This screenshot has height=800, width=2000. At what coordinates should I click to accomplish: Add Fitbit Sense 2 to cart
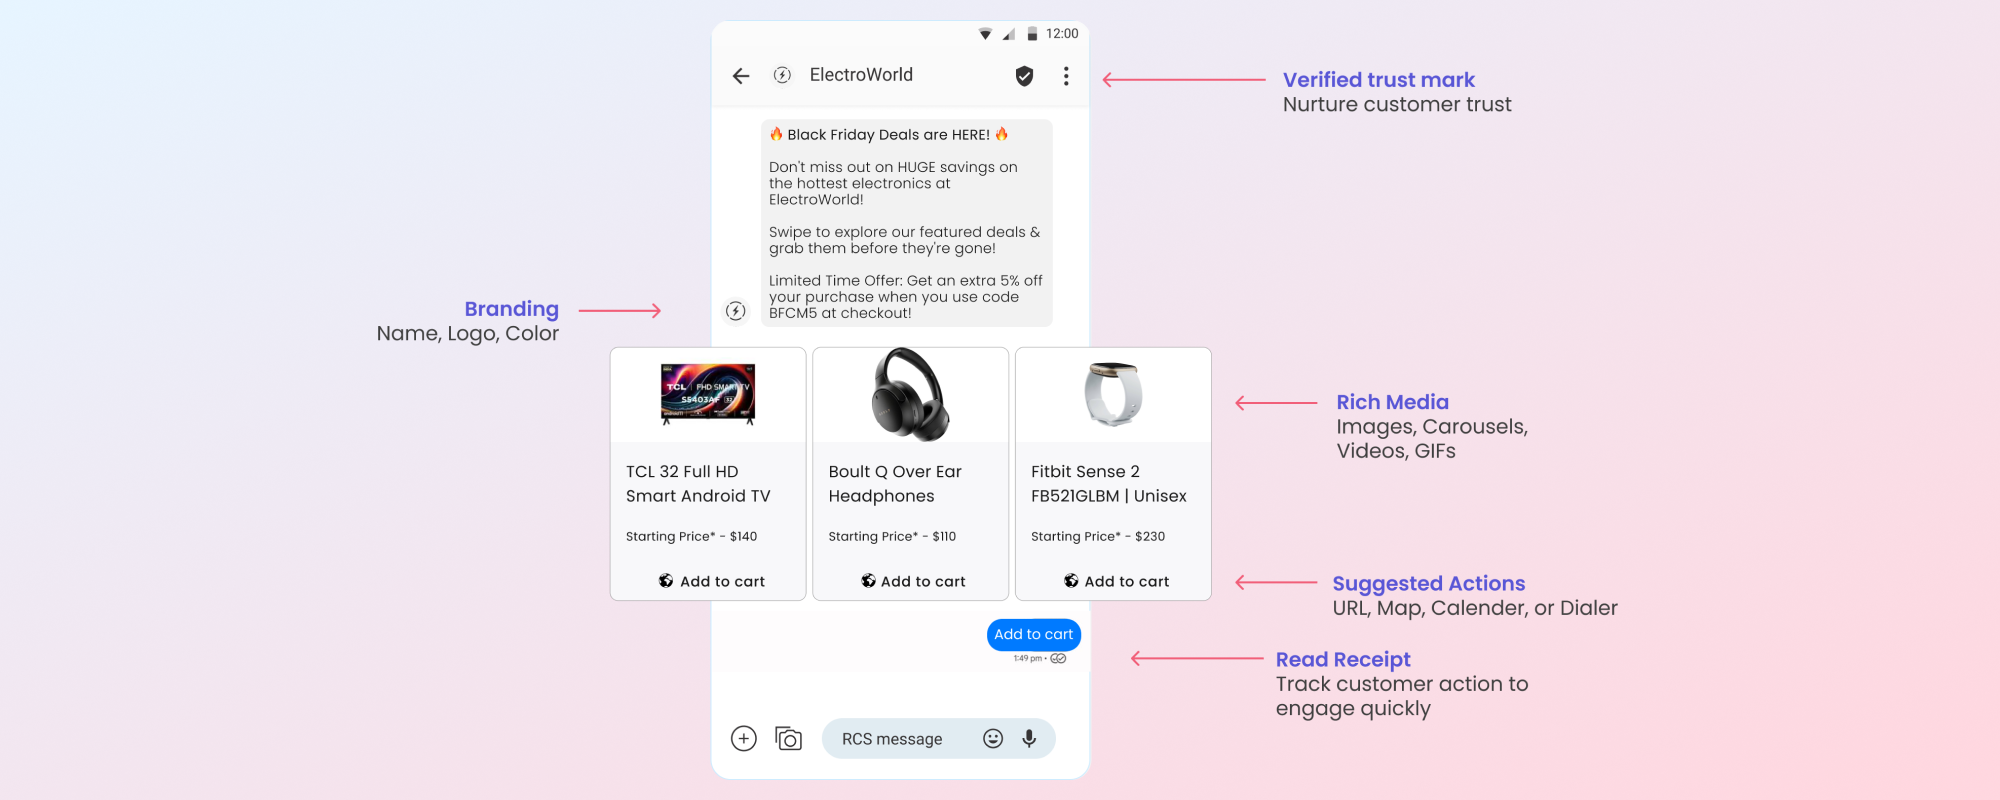1116,581
